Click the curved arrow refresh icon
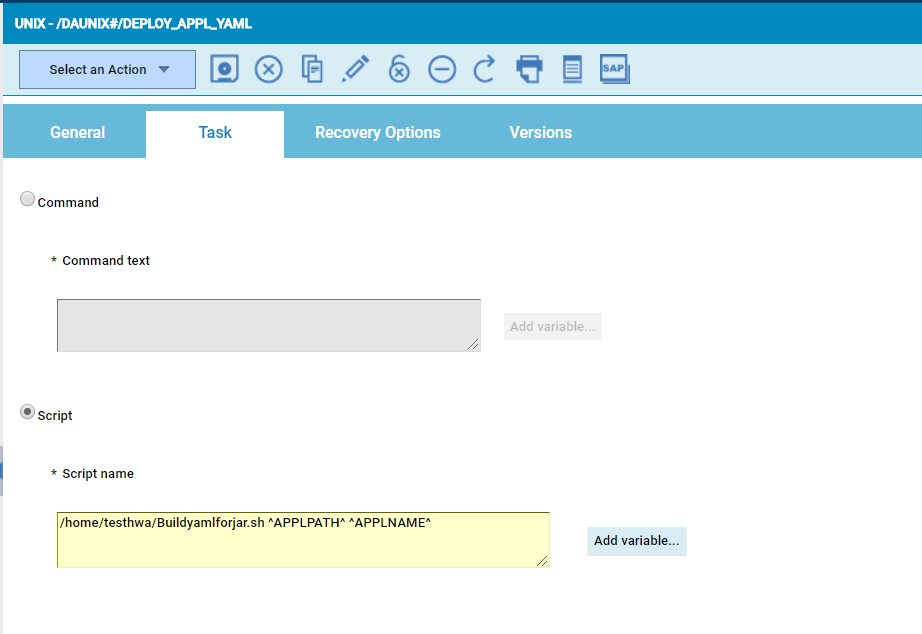This screenshot has height=634, width=922. tap(485, 69)
